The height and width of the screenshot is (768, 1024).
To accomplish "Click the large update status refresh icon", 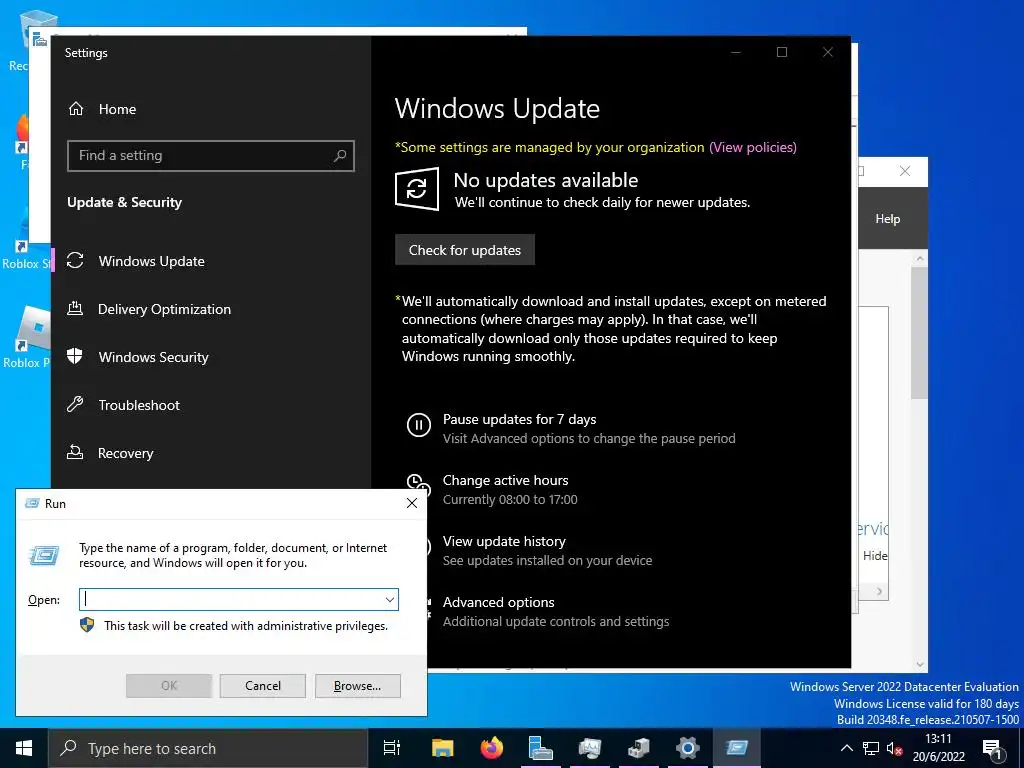I will pyautogui.click(x=417, y=189).
